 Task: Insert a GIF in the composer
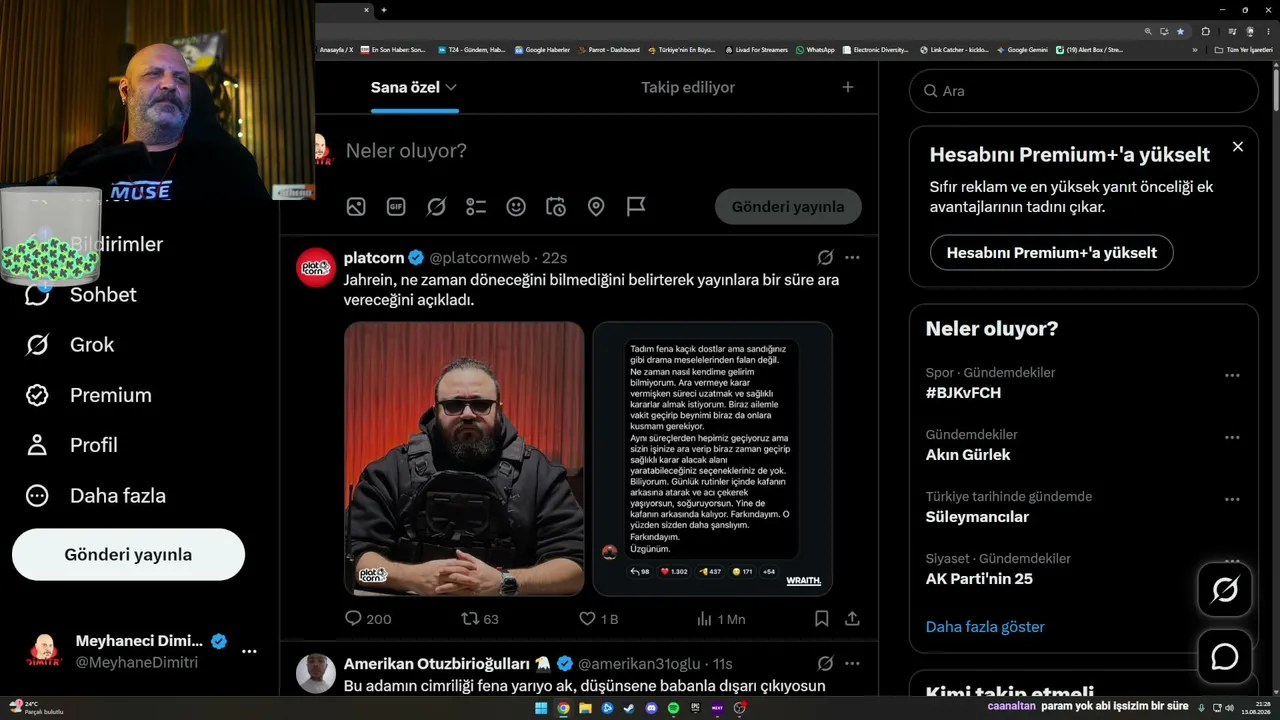pos(396,207)
